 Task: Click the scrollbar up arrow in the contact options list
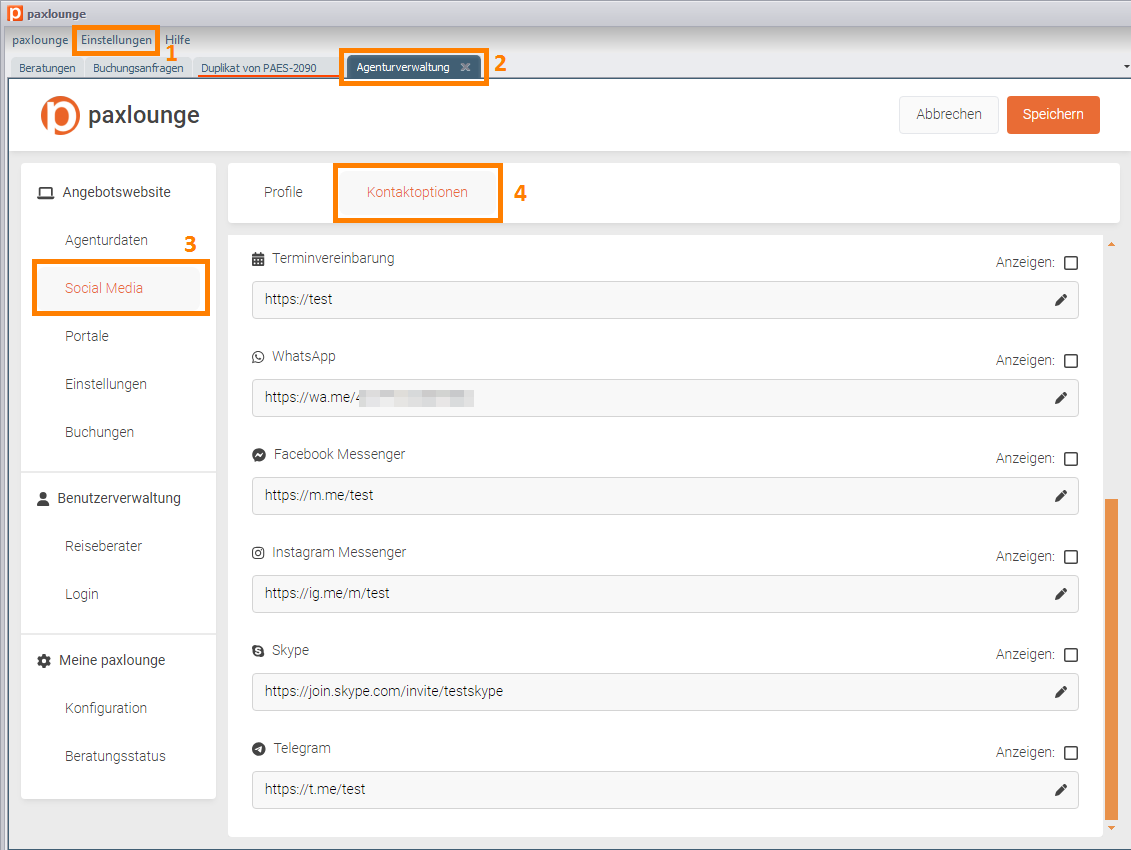1112,245
